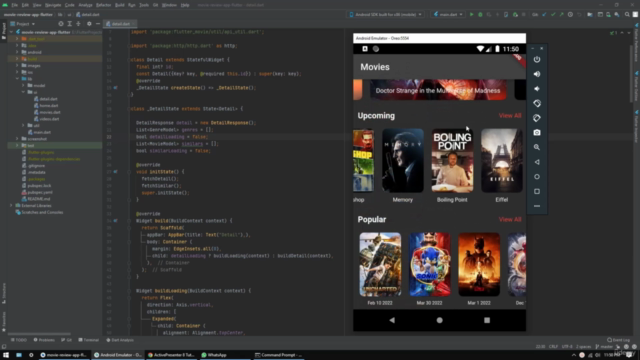
Task: Take an emulator screenshot with the camera icon
Action: [537, 133]
